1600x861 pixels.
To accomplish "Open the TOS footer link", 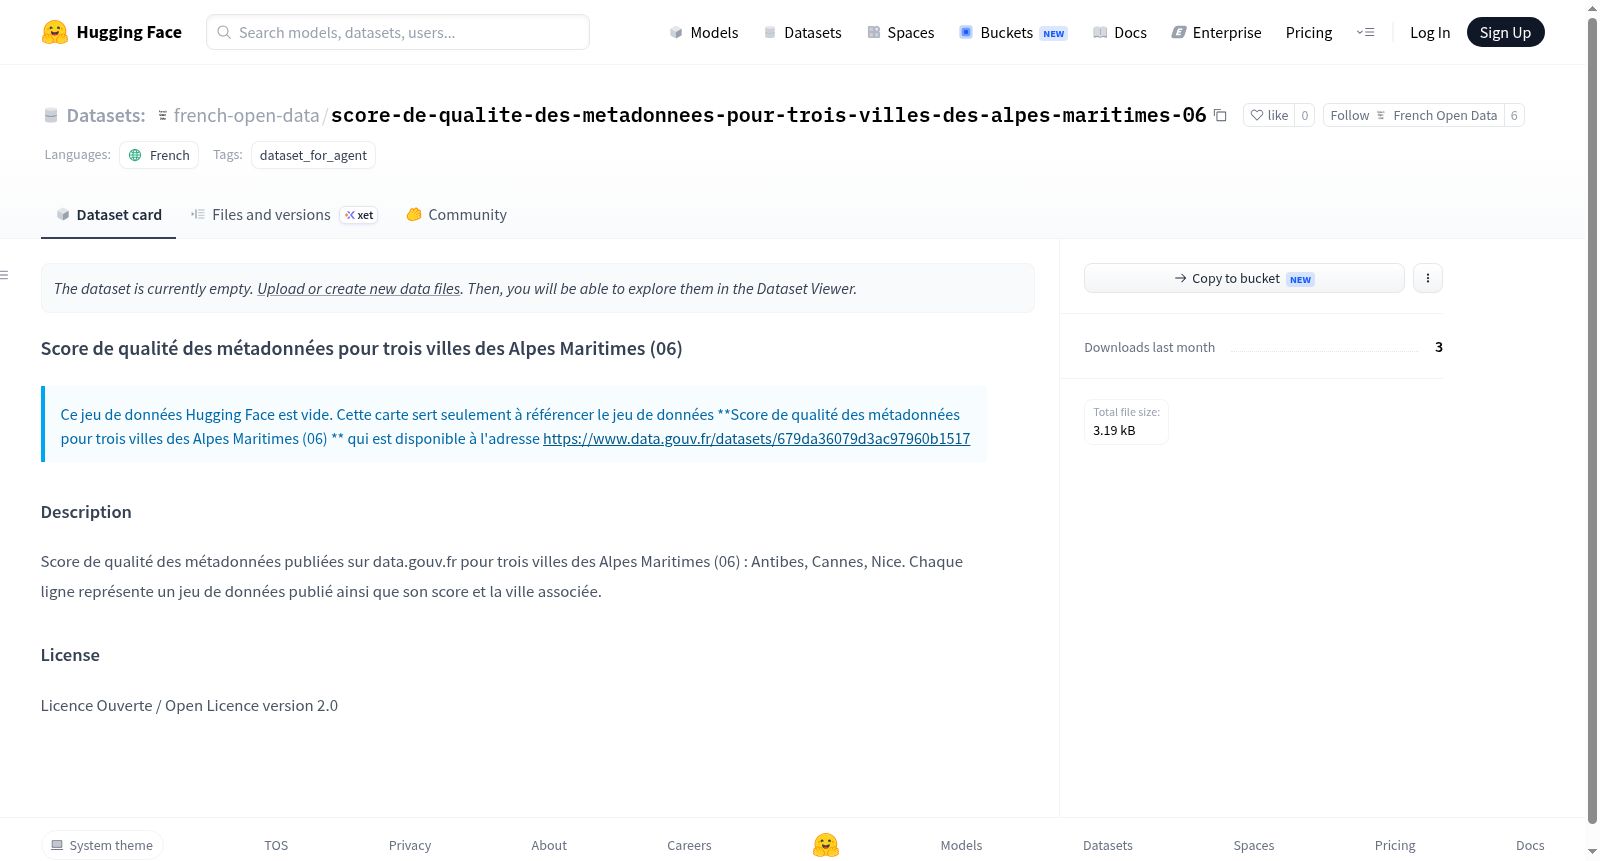I will 276,845.
